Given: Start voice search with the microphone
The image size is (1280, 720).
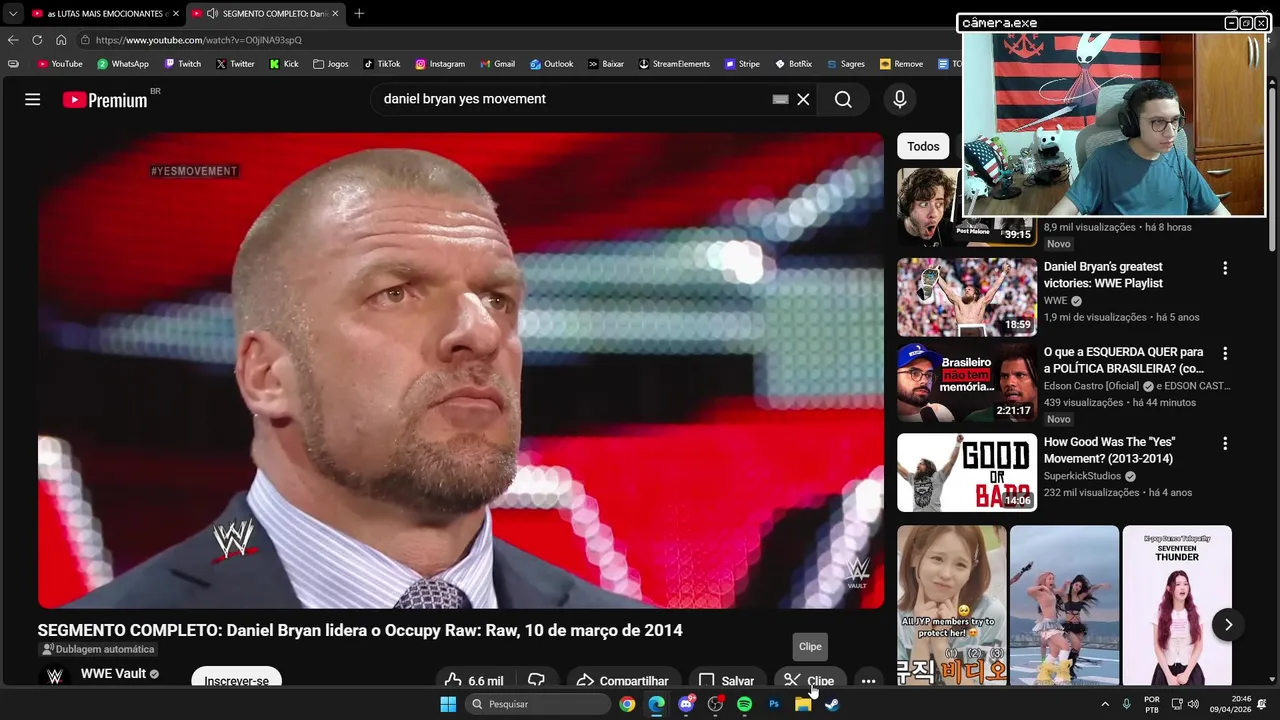Looking at the screenshot, I should point(899,99).
